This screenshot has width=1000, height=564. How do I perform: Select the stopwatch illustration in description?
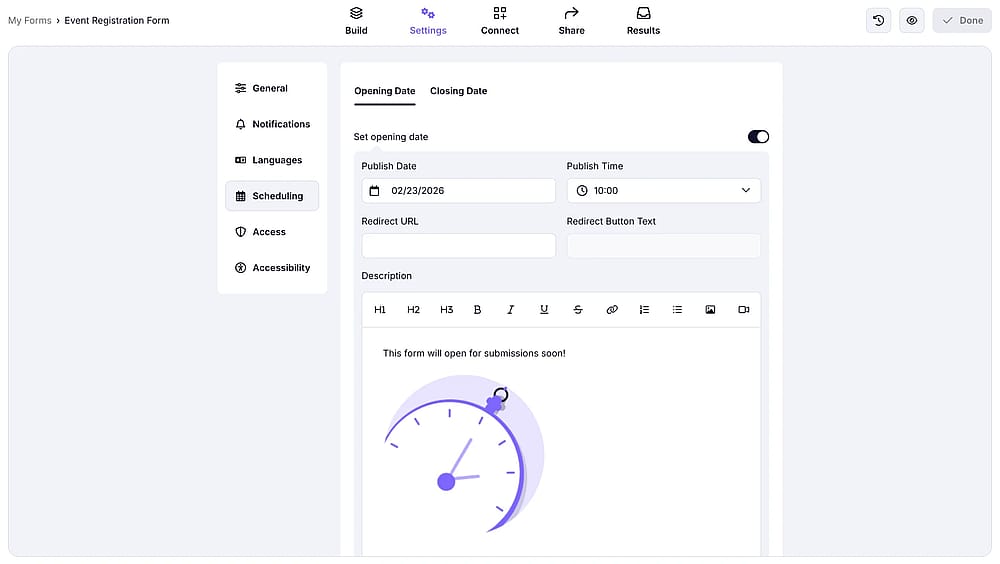(464, 454)
